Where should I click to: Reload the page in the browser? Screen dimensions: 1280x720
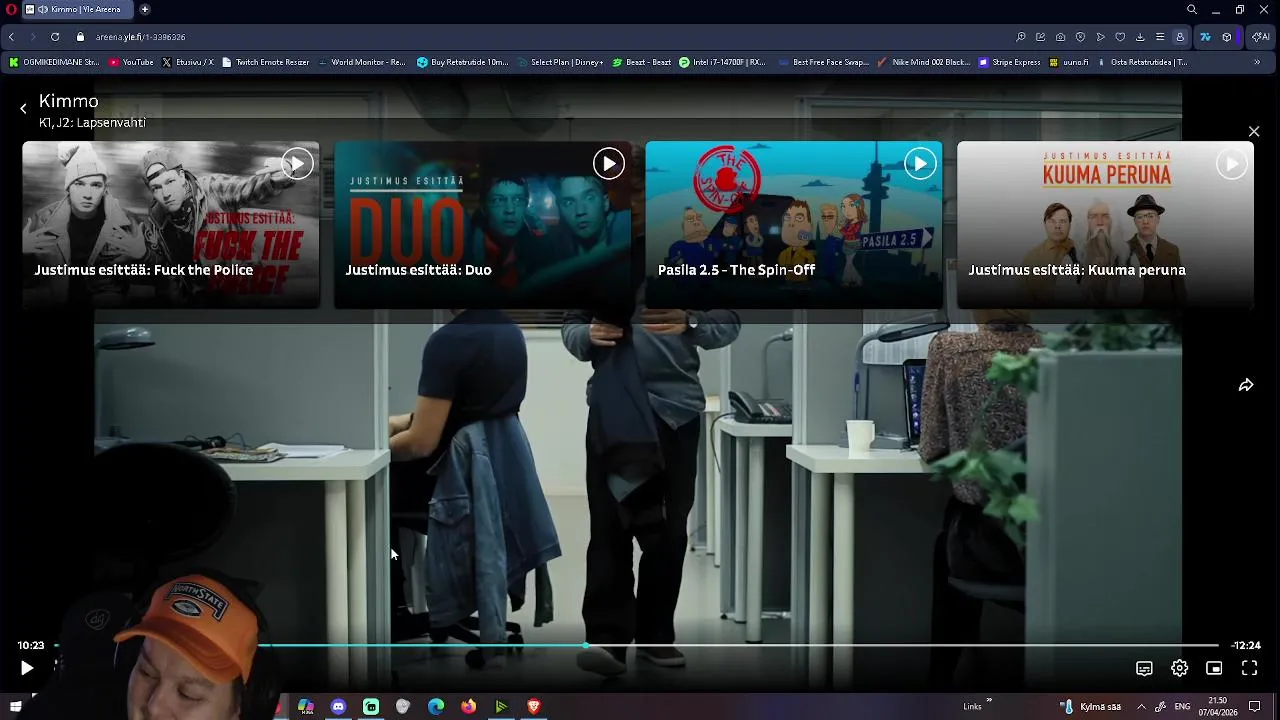[x=55, y=37]
